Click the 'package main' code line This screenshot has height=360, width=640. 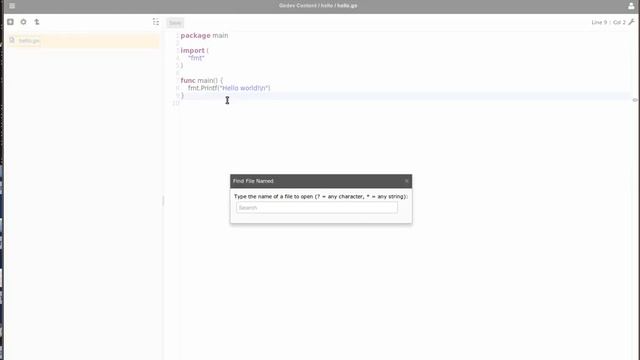pyautogui.click(x=204, y=36)
